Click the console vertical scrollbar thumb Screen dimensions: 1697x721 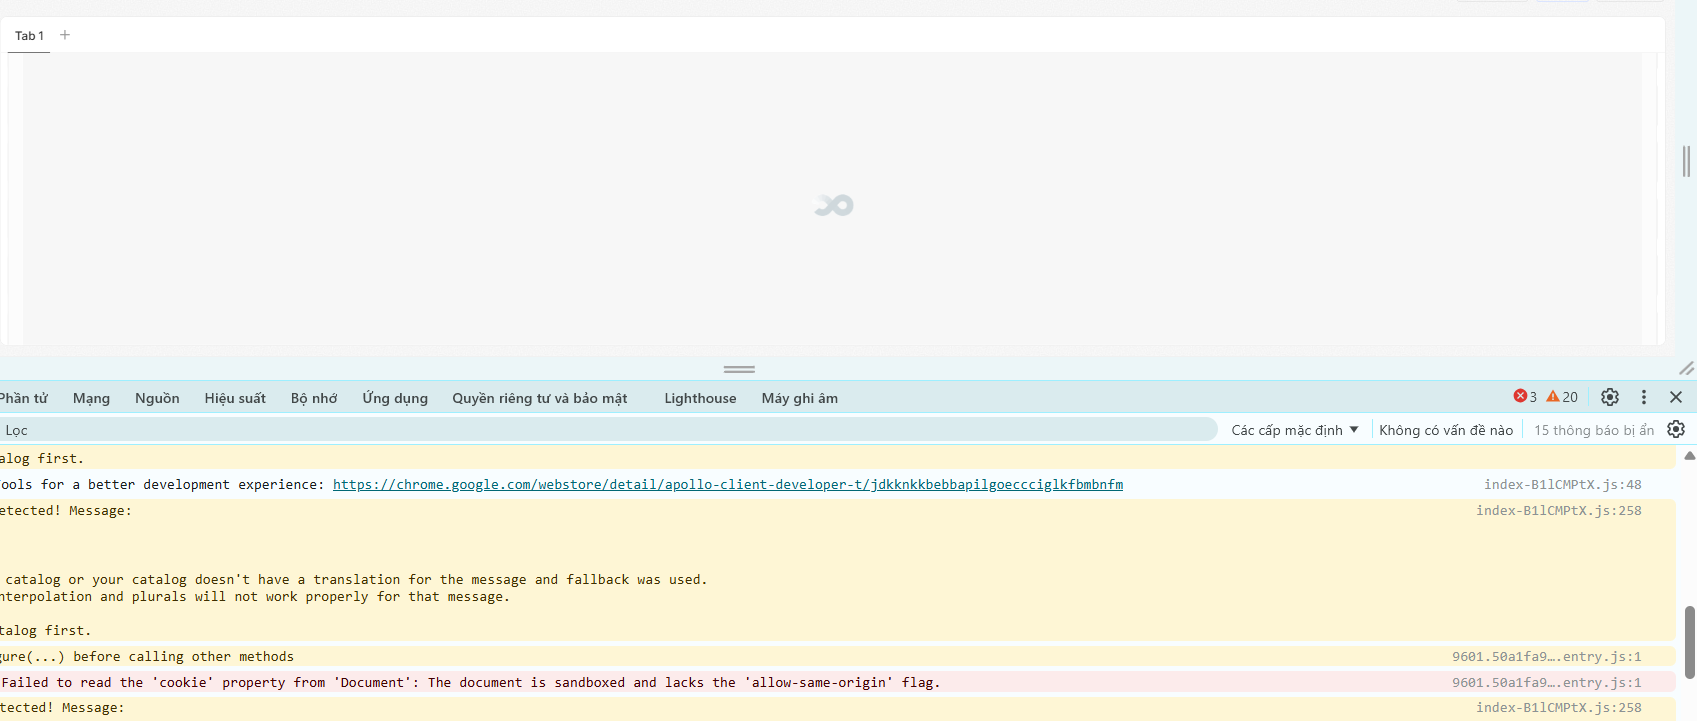pos(1689,642)
